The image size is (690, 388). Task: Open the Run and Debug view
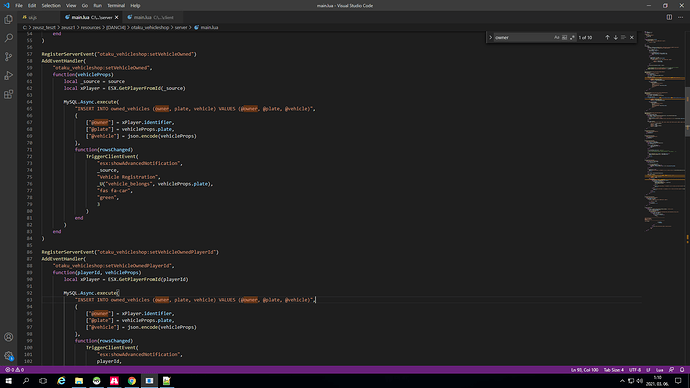(x=8, y=76)
